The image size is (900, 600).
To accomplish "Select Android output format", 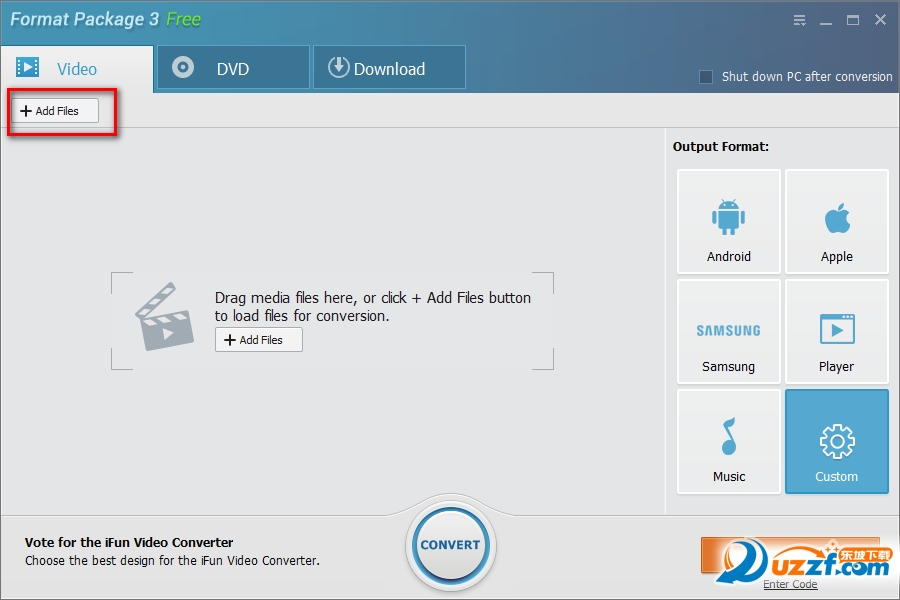I will point(728,221).
